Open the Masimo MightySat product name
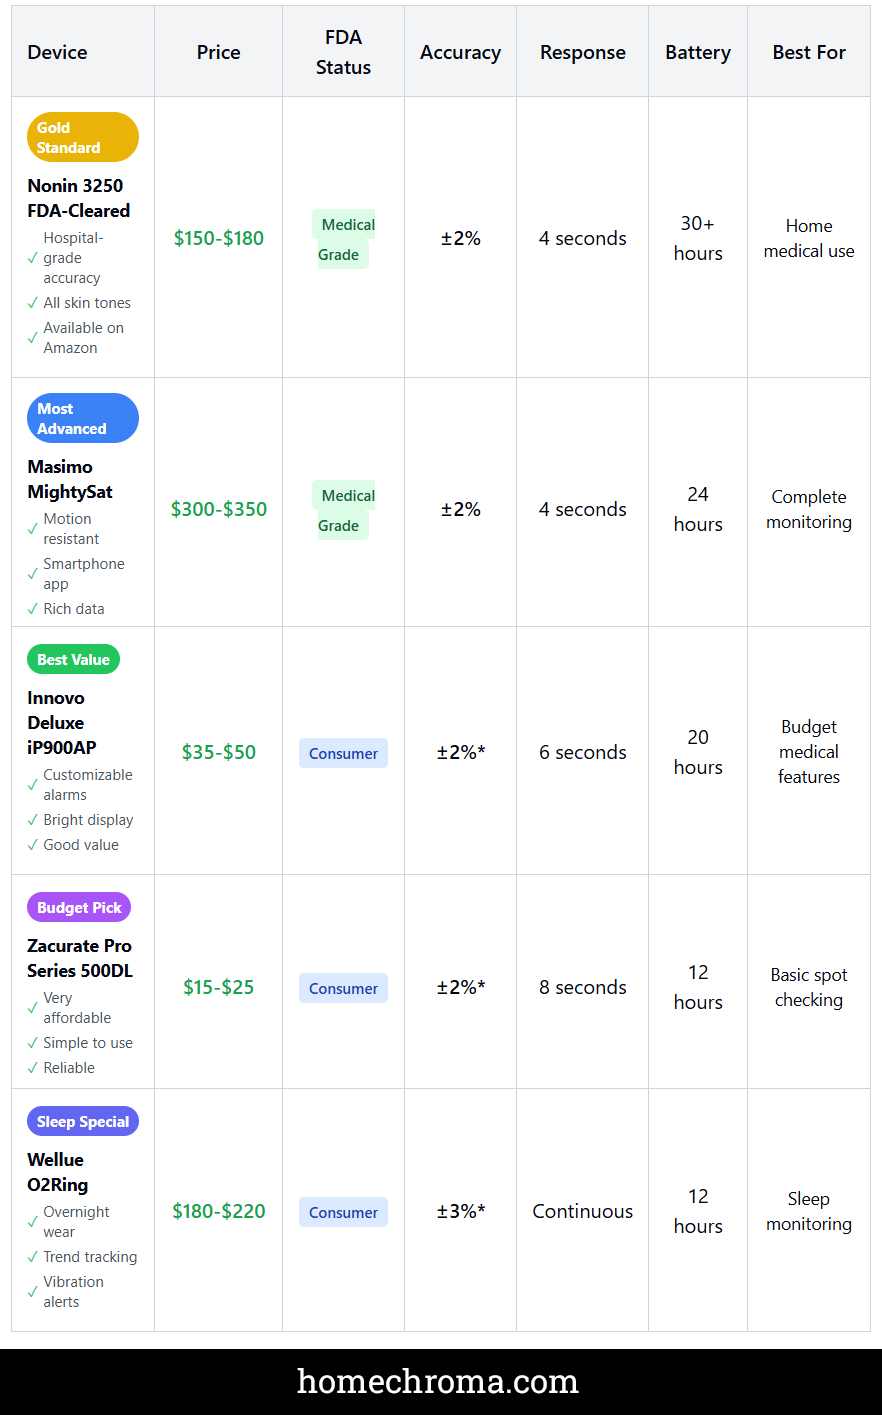 point(70,479)
